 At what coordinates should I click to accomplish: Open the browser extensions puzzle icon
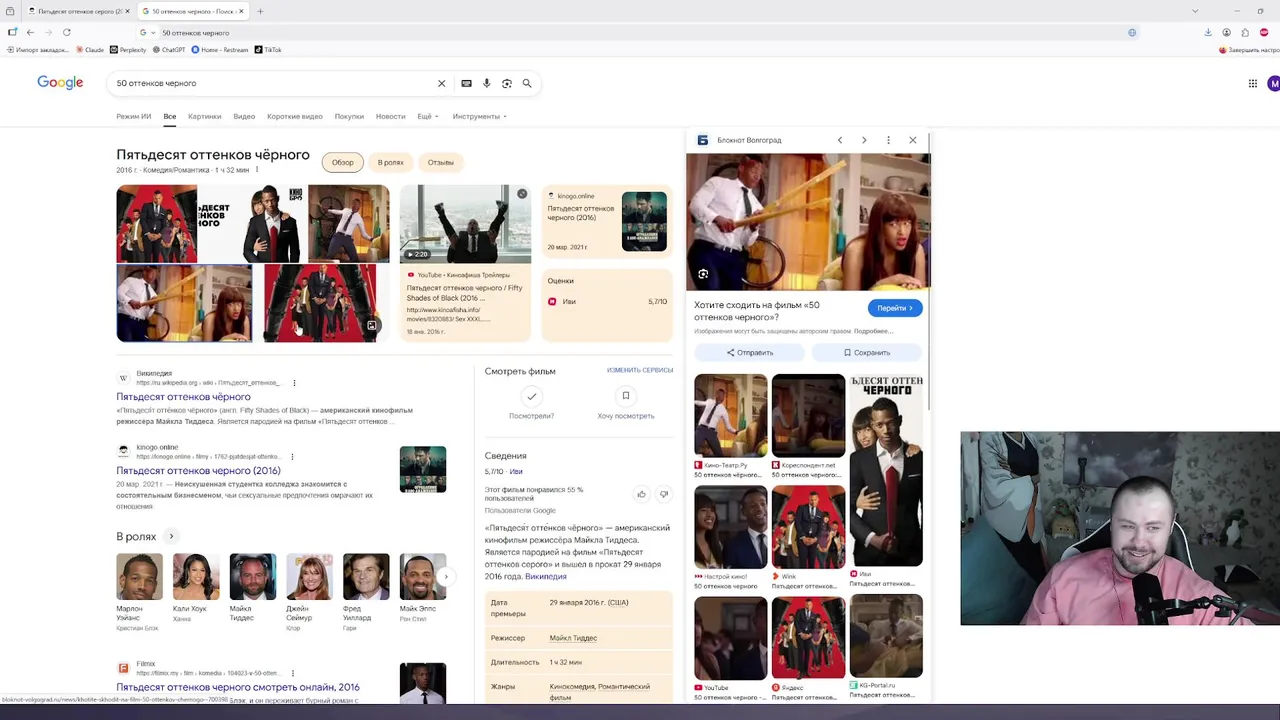pos(1245,32)
